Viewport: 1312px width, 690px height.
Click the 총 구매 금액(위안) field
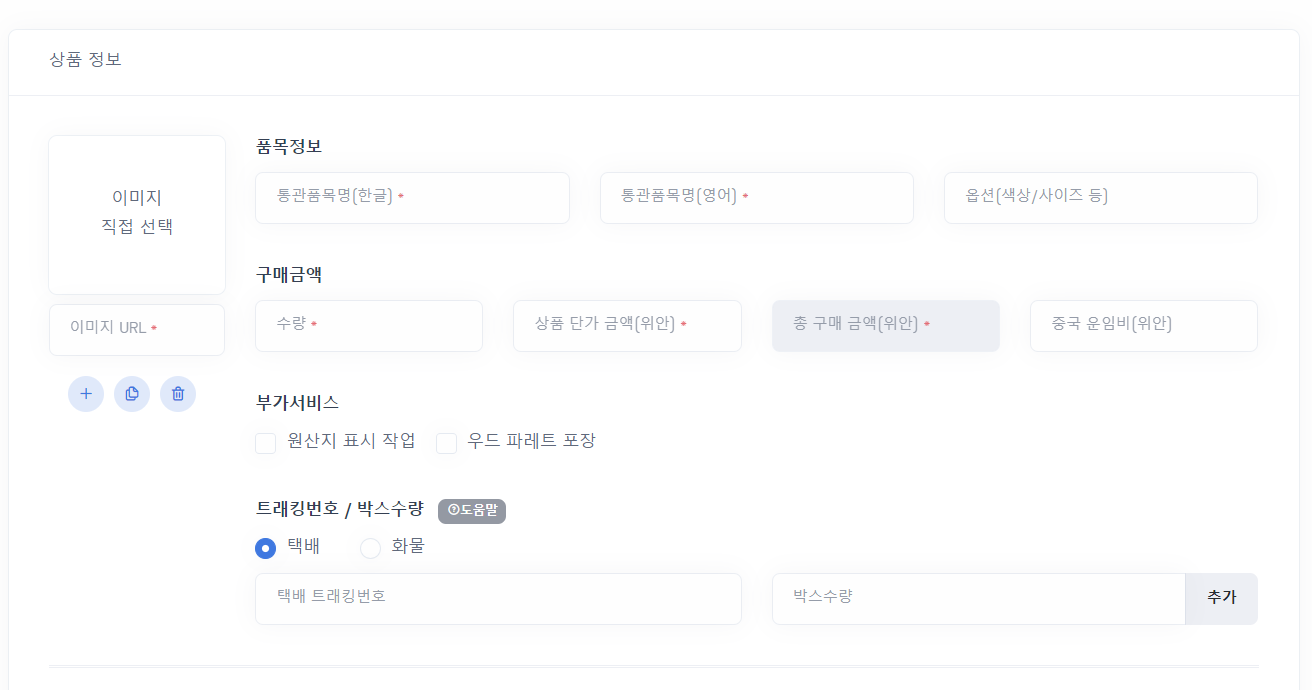tap(885, 325)
